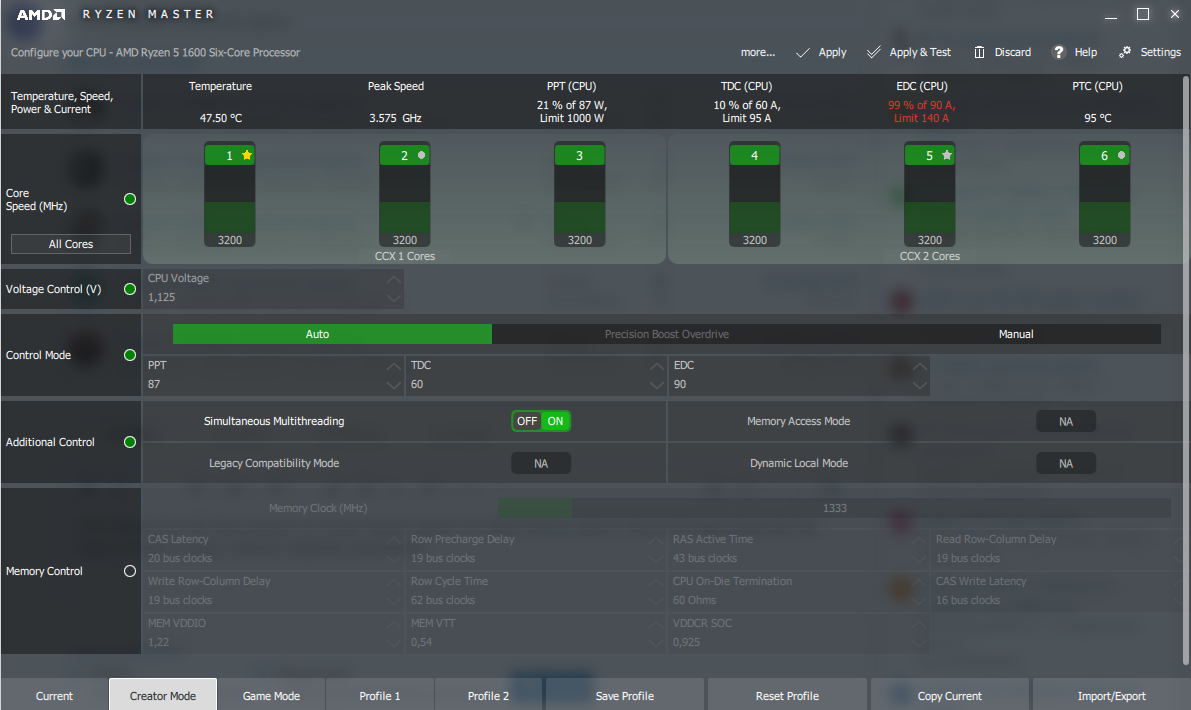Viewport: 1191px width, 710px height.
Task: Click the Legacy Compatibility Mode NA button
Action: 541,463
